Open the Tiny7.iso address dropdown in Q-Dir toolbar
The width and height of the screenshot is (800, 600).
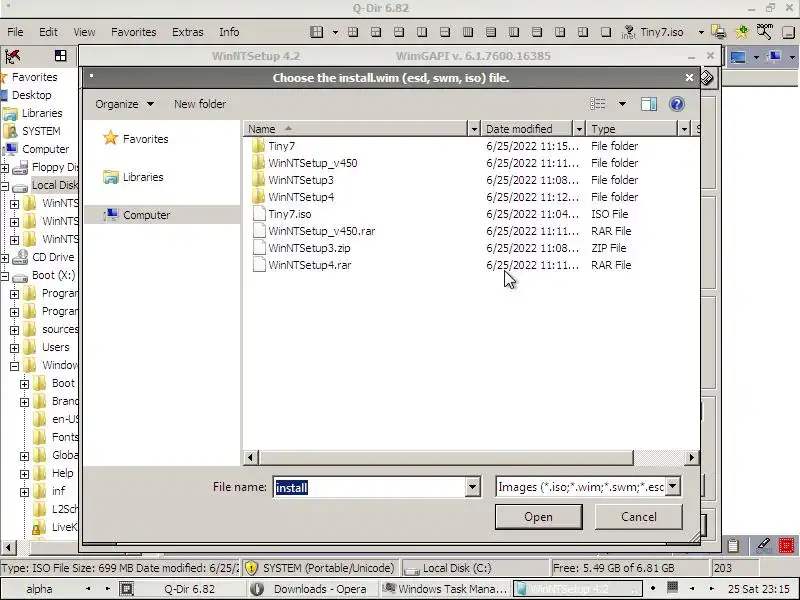coord(701,32)
